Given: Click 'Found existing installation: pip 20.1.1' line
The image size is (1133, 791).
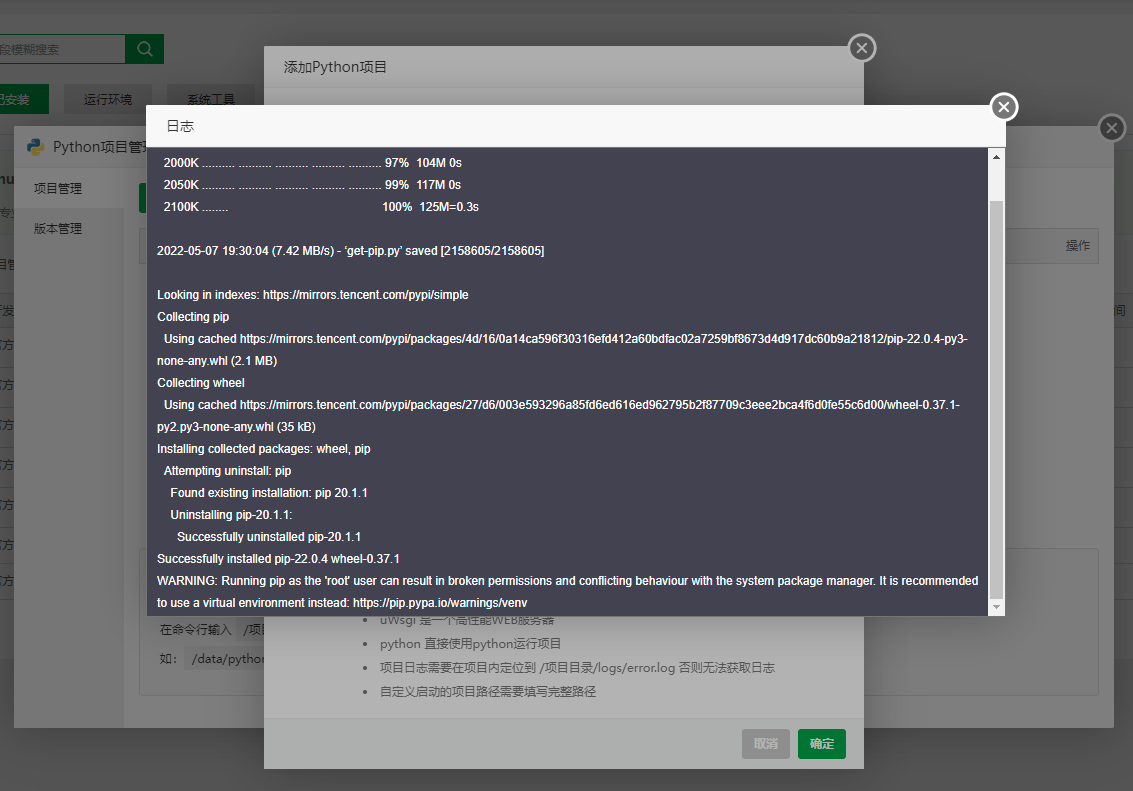Looking at the screenshot, I should click(x=269, y=493).
